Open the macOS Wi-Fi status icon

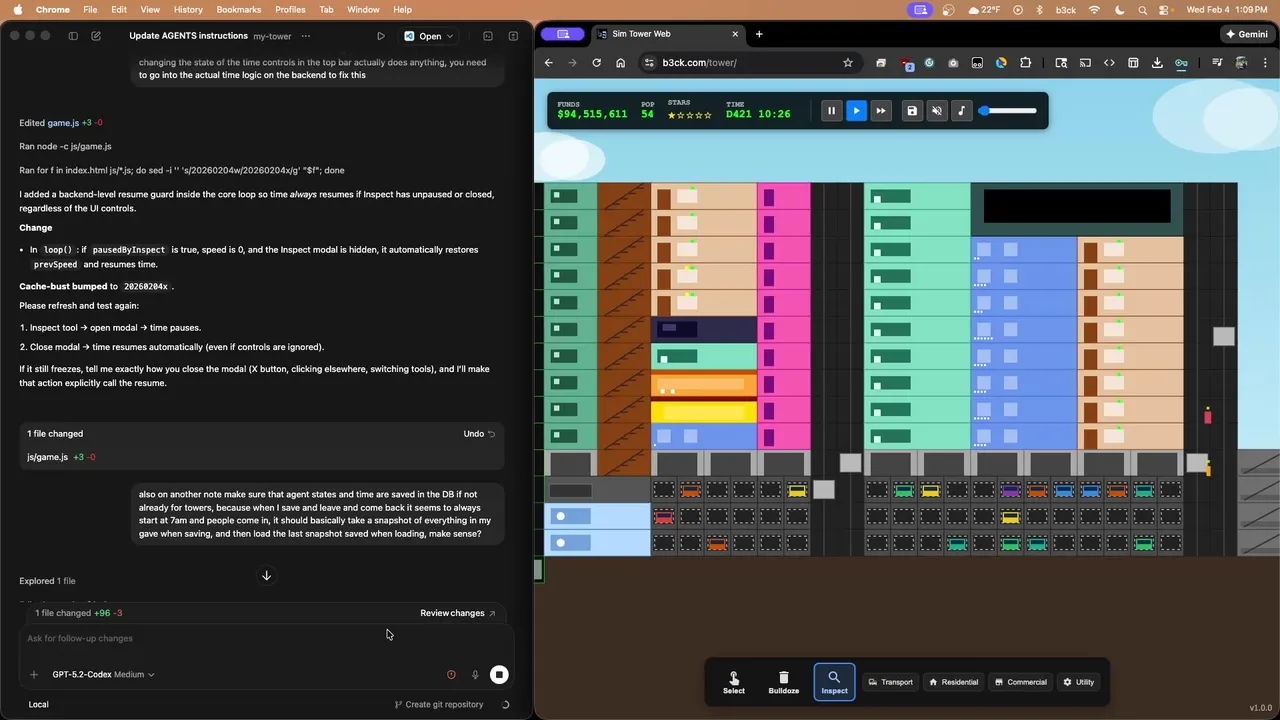[1094, 9]
